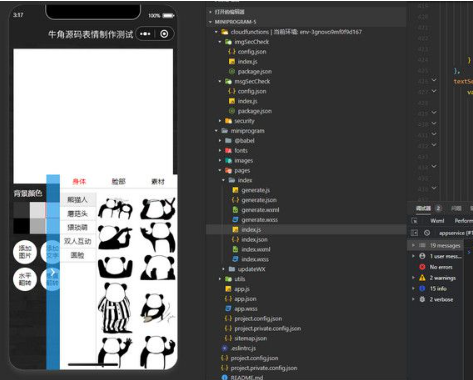Select the 双人互动 category

point(78,241)
